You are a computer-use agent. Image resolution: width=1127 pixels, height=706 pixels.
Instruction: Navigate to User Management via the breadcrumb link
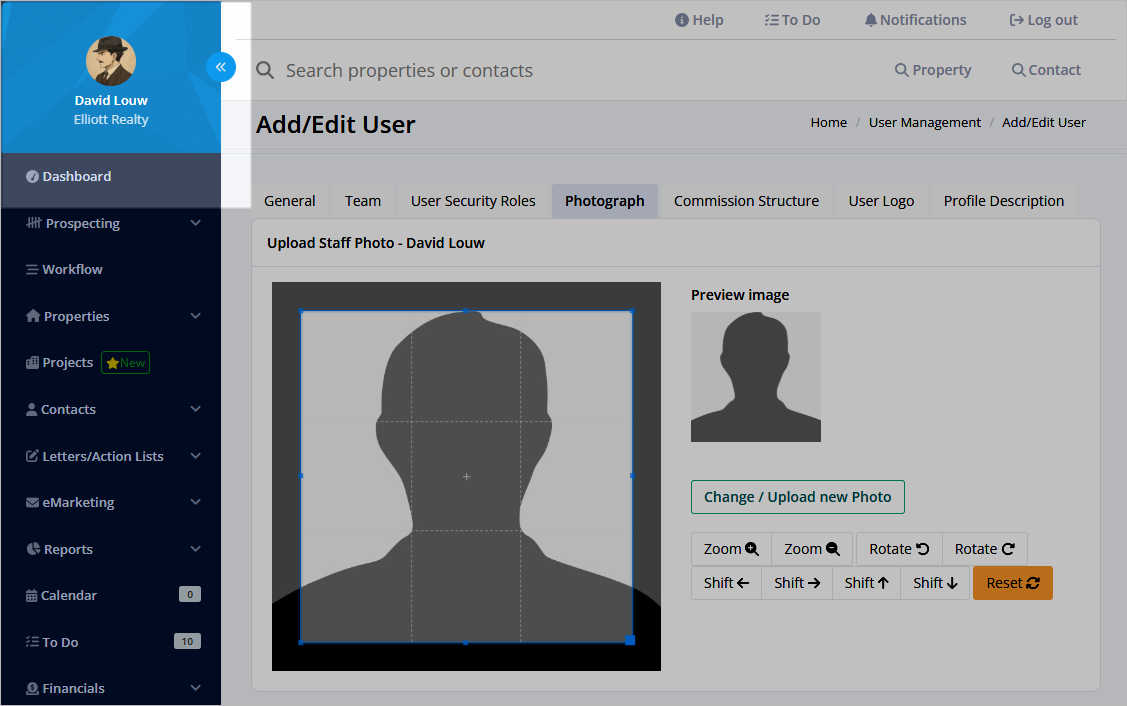(924, 122)
